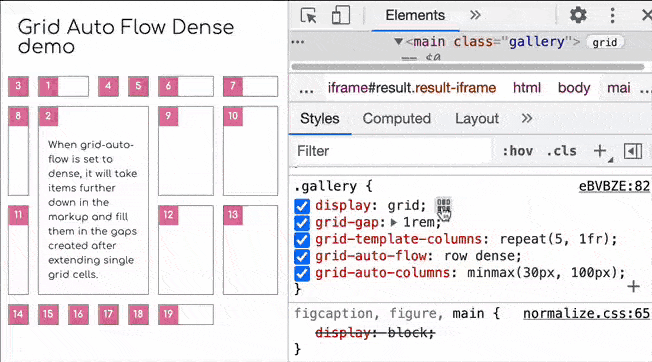Activate the inspect element picker icon

(309, 16)
